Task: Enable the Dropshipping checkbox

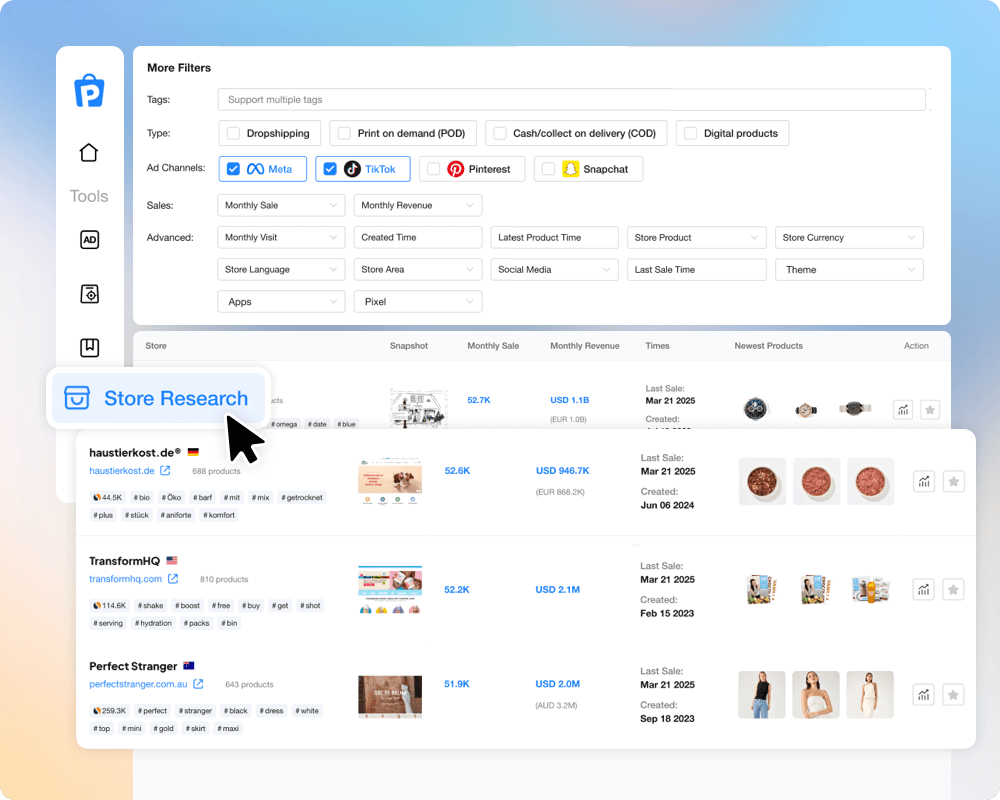Action: click(x=233, y=133)
